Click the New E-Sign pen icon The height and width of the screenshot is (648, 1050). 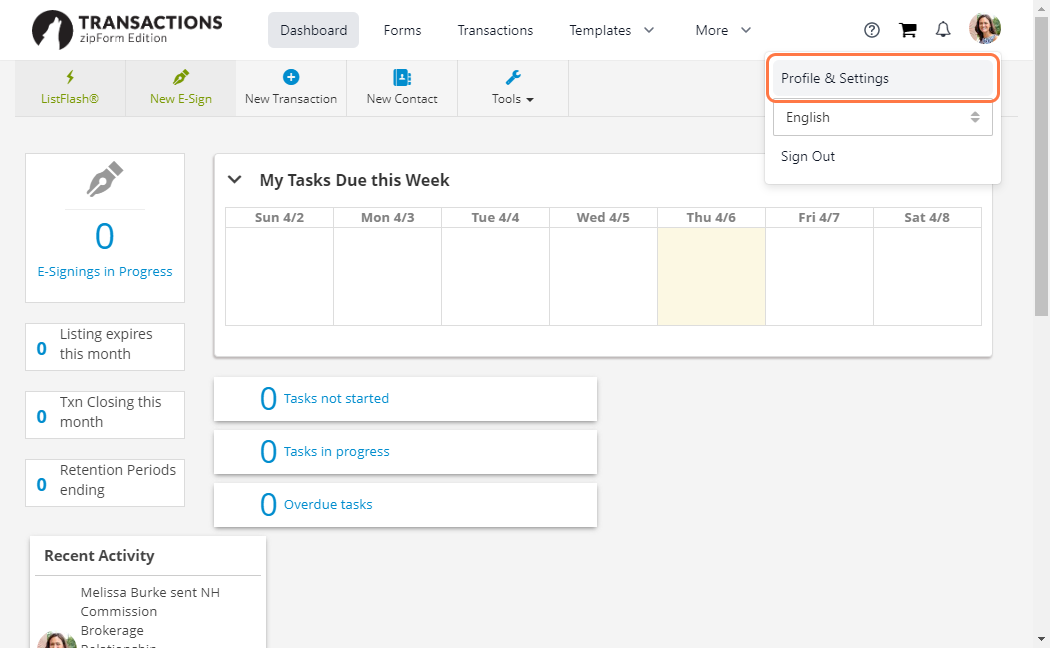coord(181,77)
